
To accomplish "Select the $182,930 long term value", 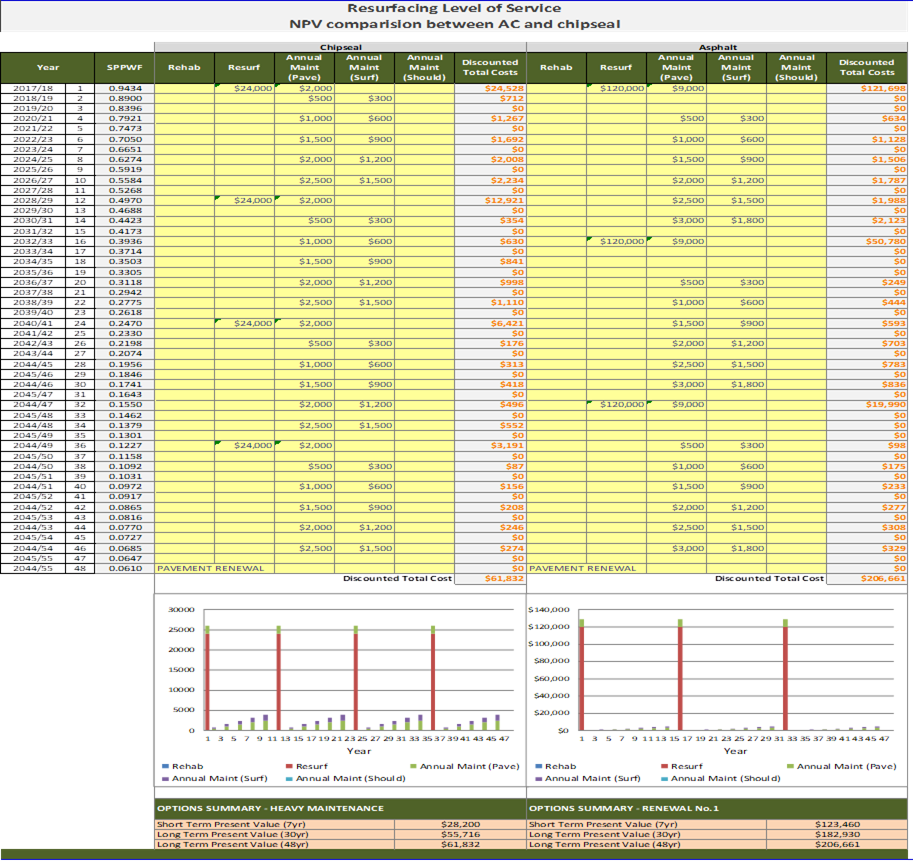I will (837, 834).
